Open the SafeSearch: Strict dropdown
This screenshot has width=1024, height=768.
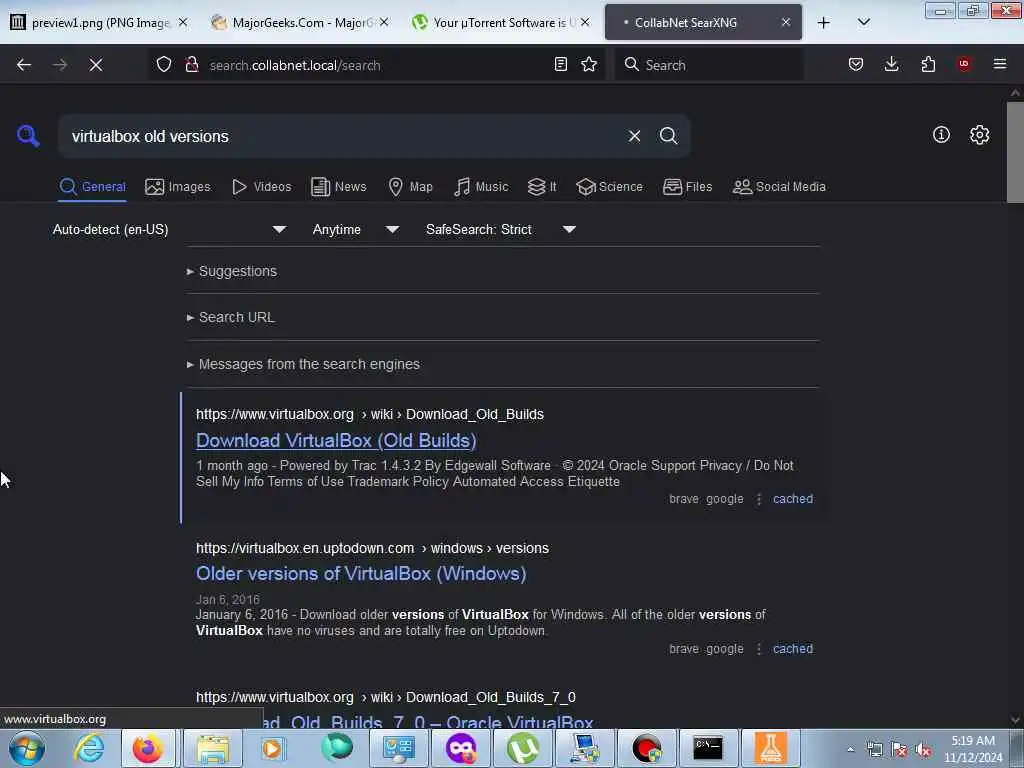pyautogui.click(x=500, y=229)
